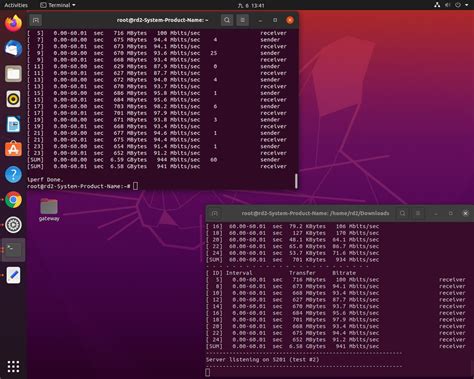
Task: Open the Files manager dock icon
Action: [x=13, y=74]
